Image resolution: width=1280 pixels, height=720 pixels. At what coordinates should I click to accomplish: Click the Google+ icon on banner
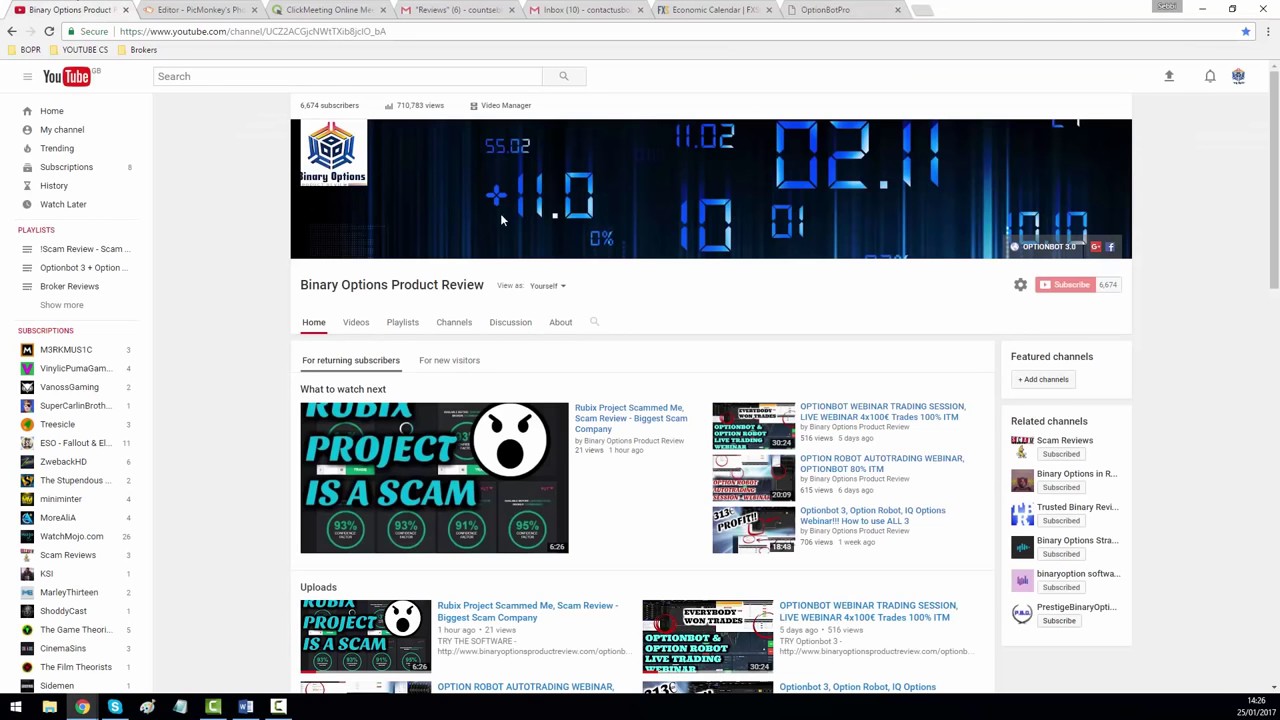click(1095, 247)
